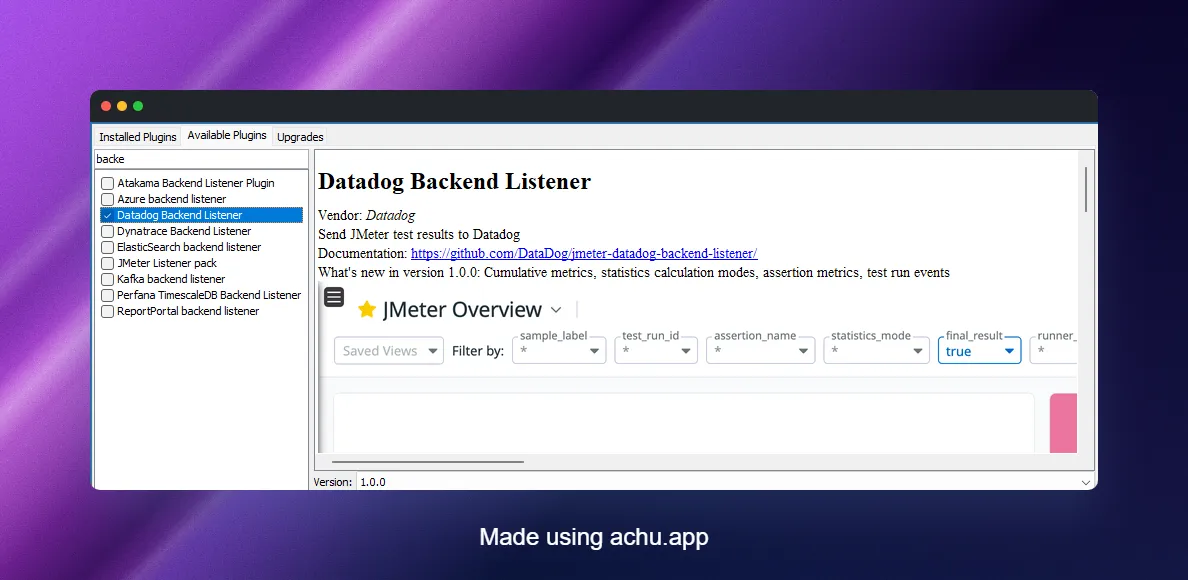Check the ElasticSearch backend listener checkbox
Viewport: 1188px width, 580px height.
pyautogui.click(x=108, y=247)
